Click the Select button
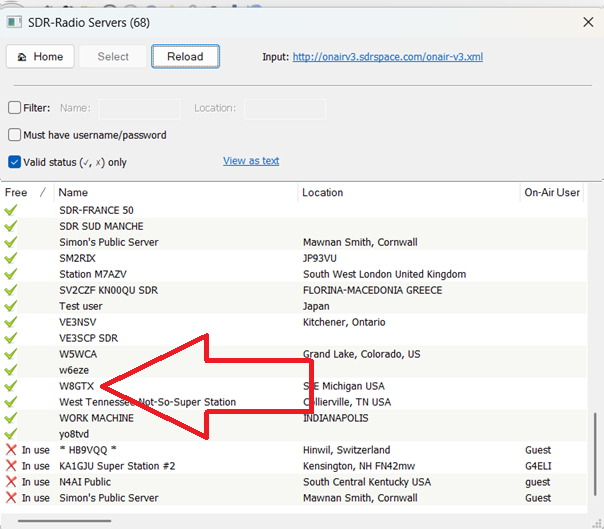 [113, 57]
